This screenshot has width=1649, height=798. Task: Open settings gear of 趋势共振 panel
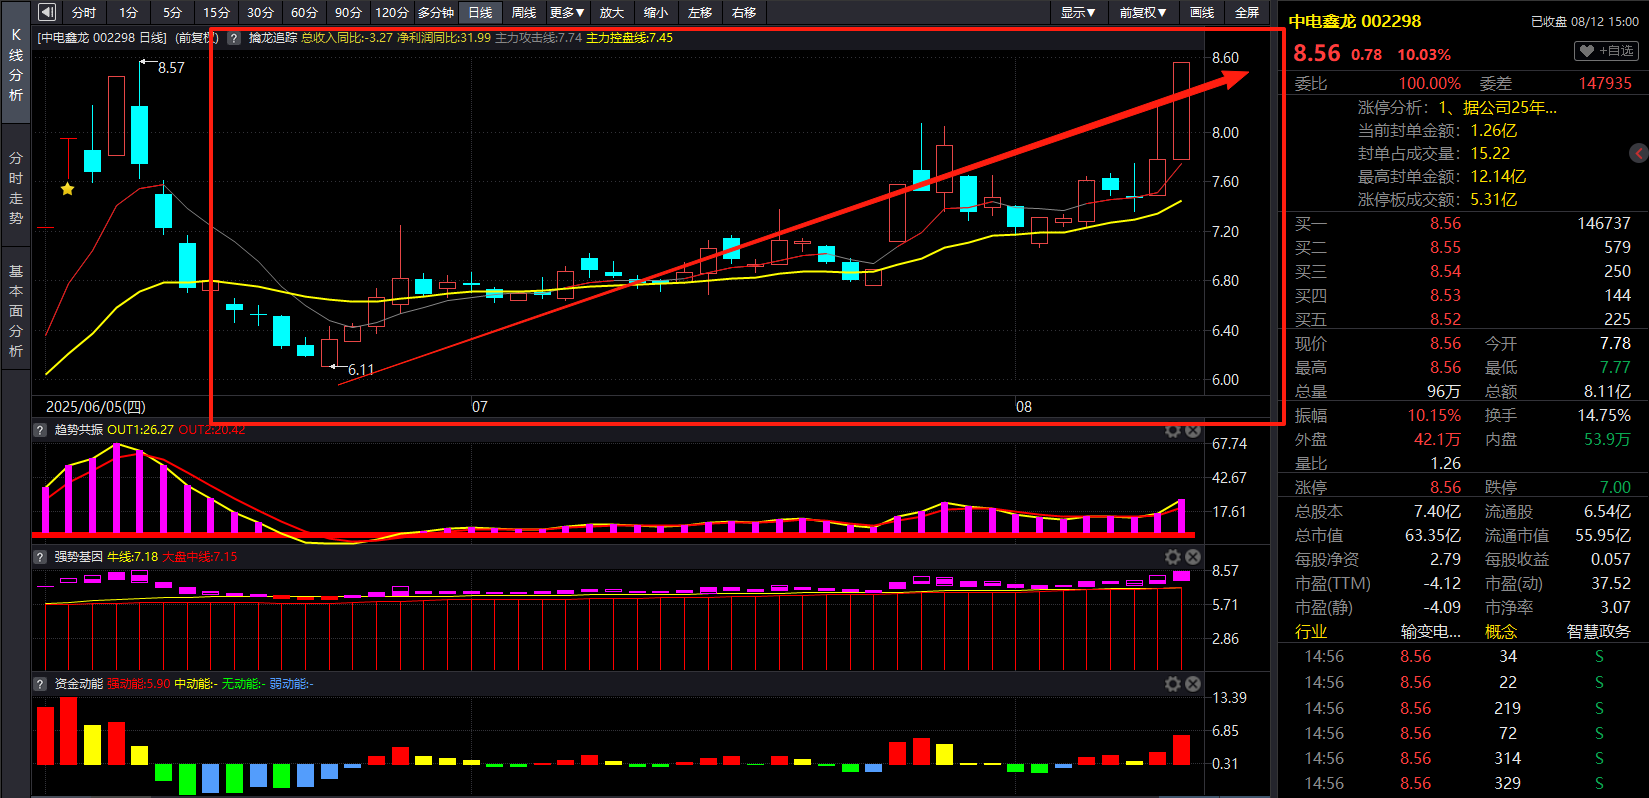coord(1173,430)
